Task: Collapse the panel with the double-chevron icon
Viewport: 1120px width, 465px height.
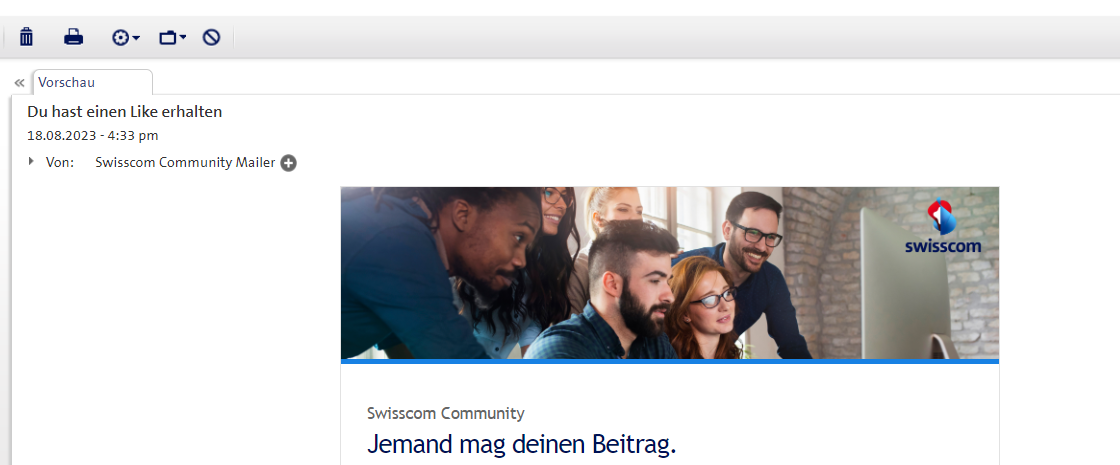Action: pos(19,83)
